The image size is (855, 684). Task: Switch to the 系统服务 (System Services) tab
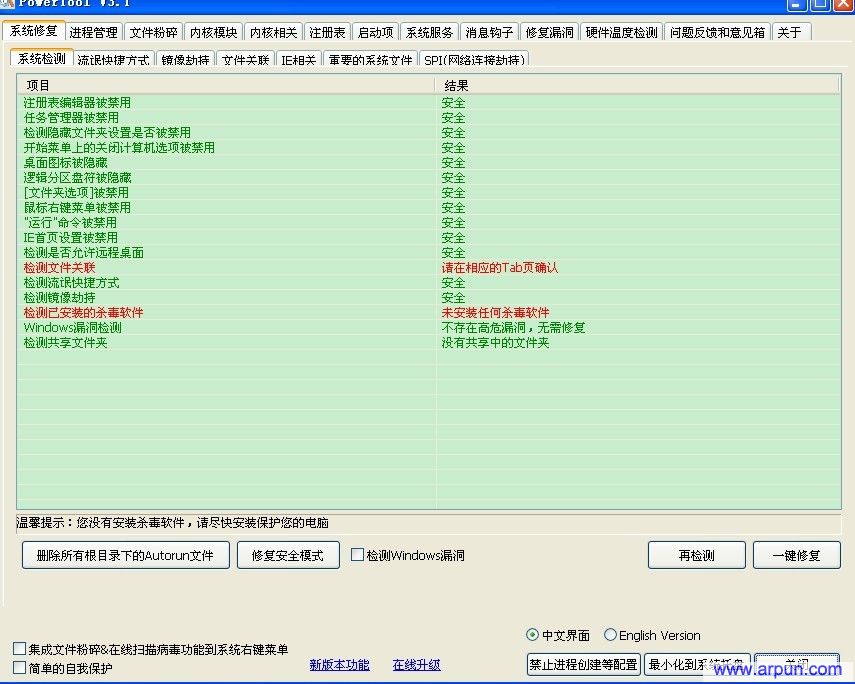[x=429, y=30]
